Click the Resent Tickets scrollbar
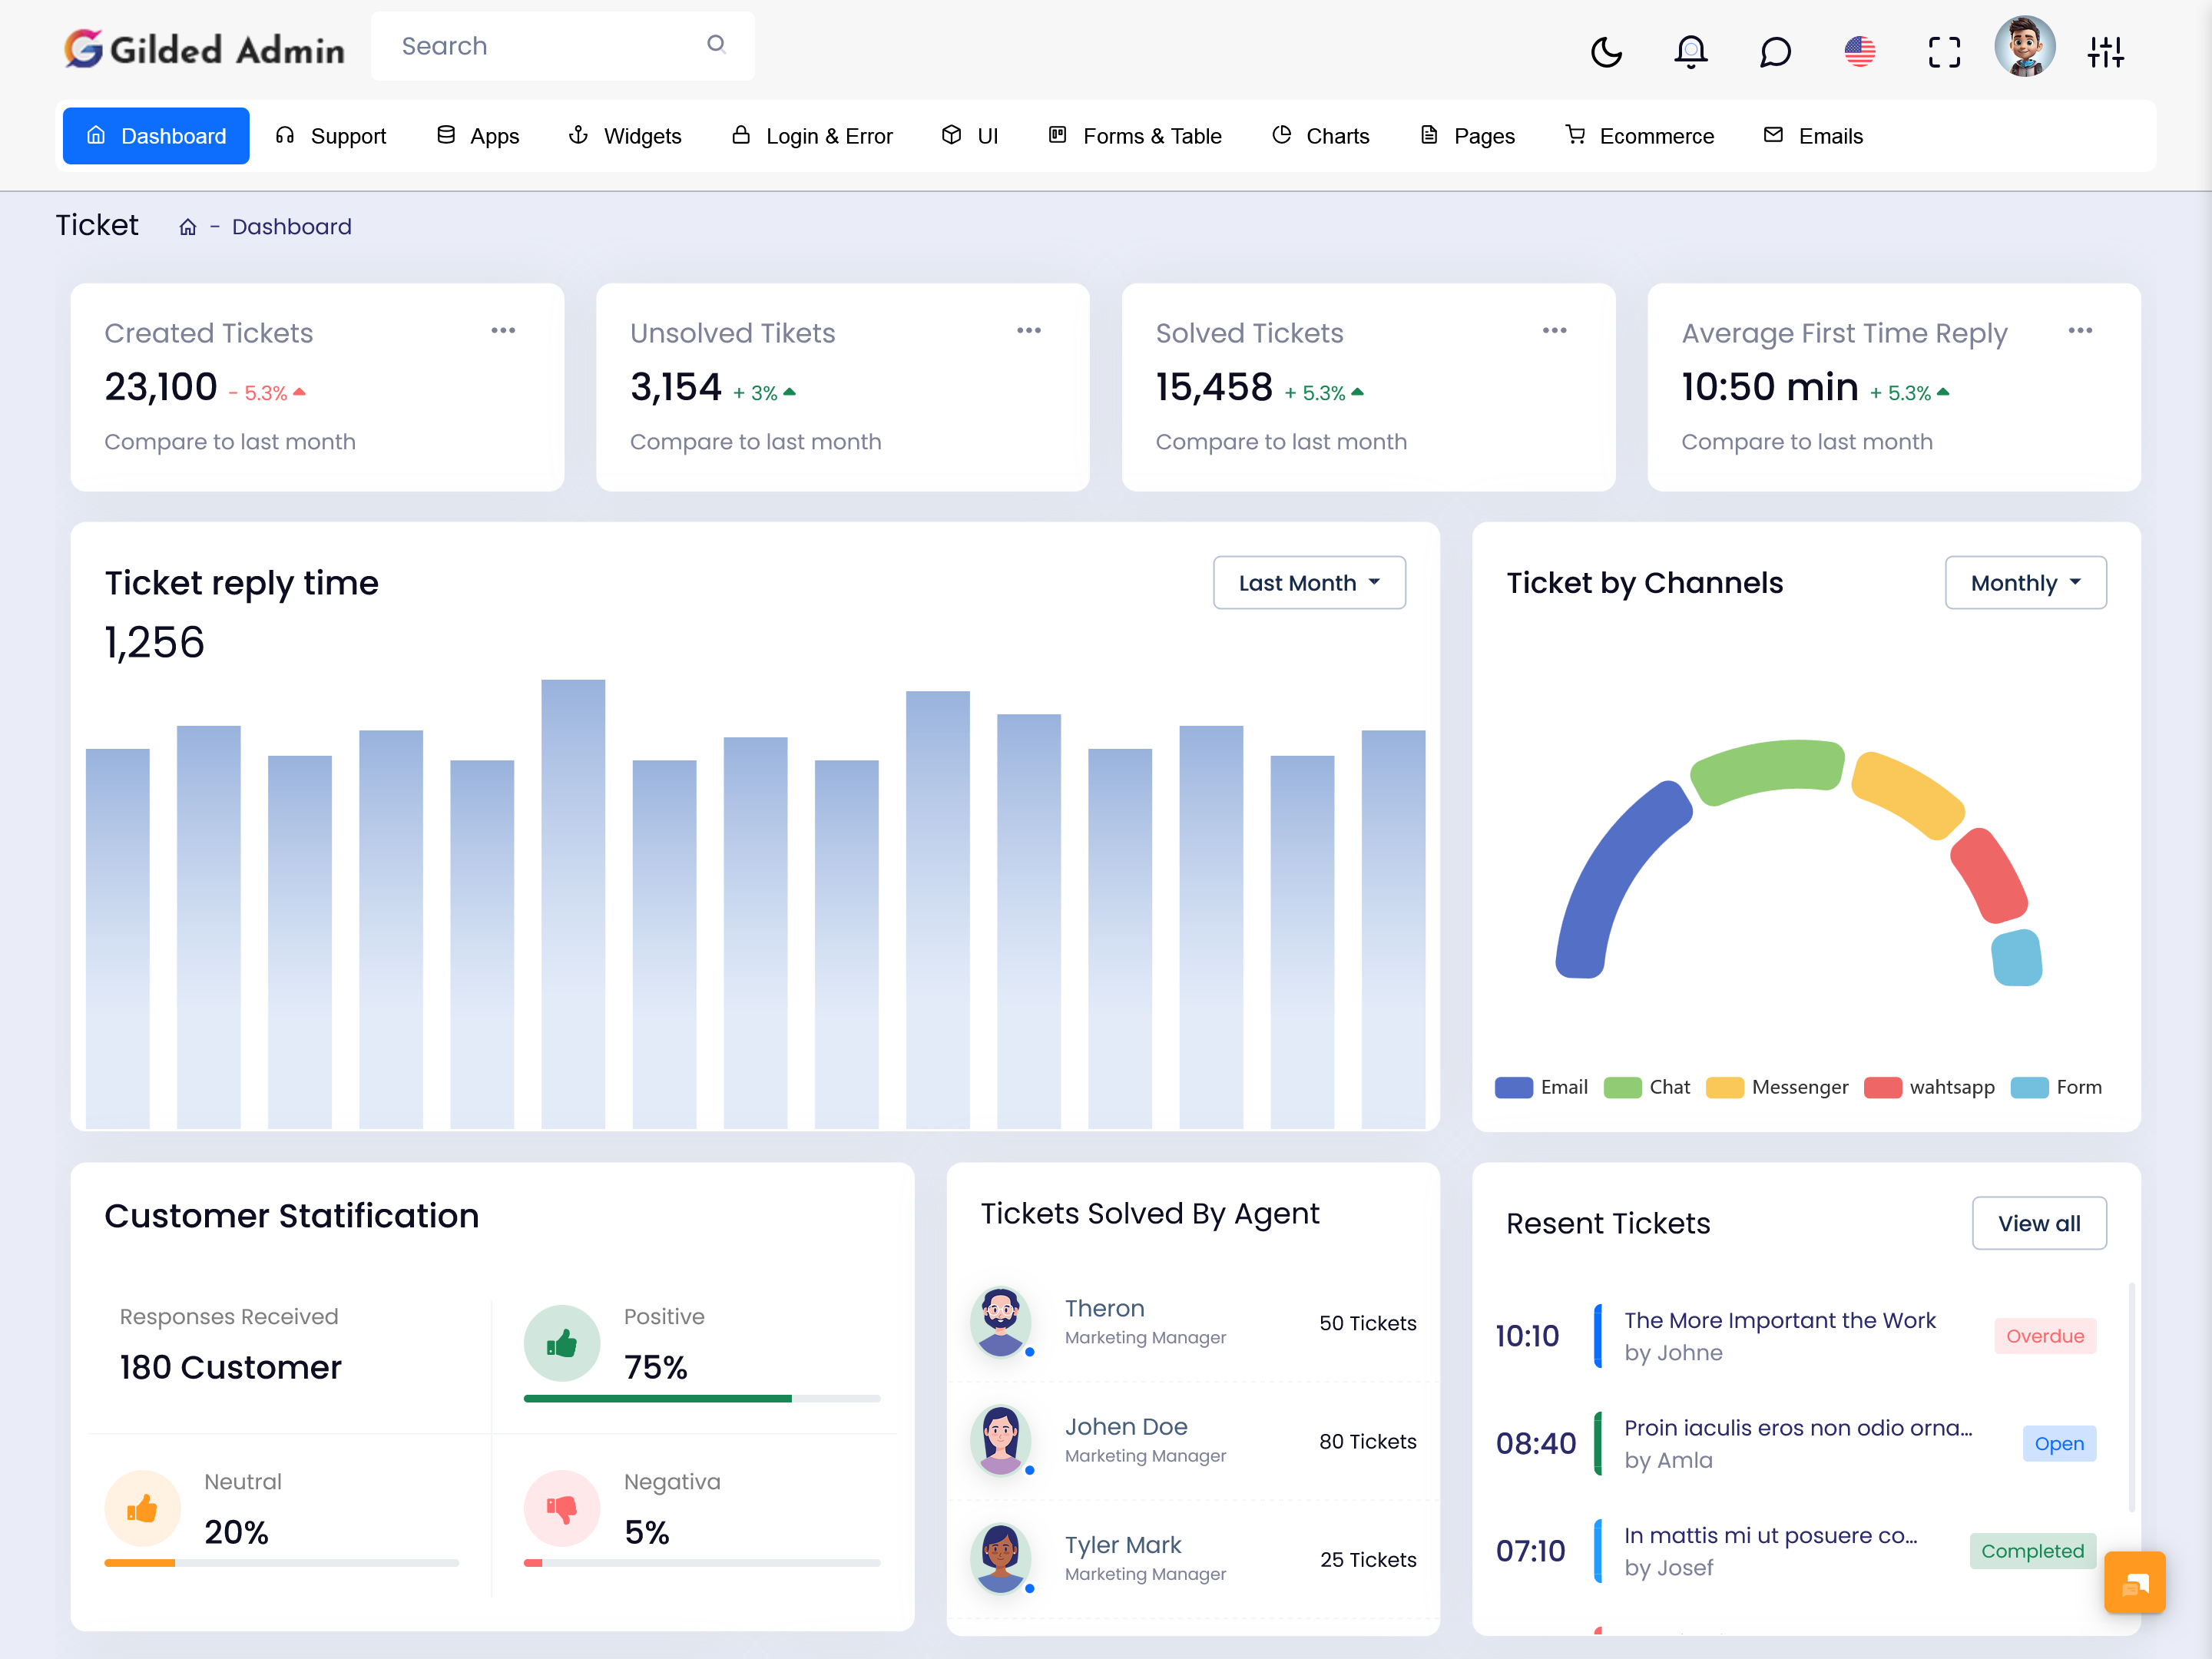2212x1659 pixels. 2131,1398
